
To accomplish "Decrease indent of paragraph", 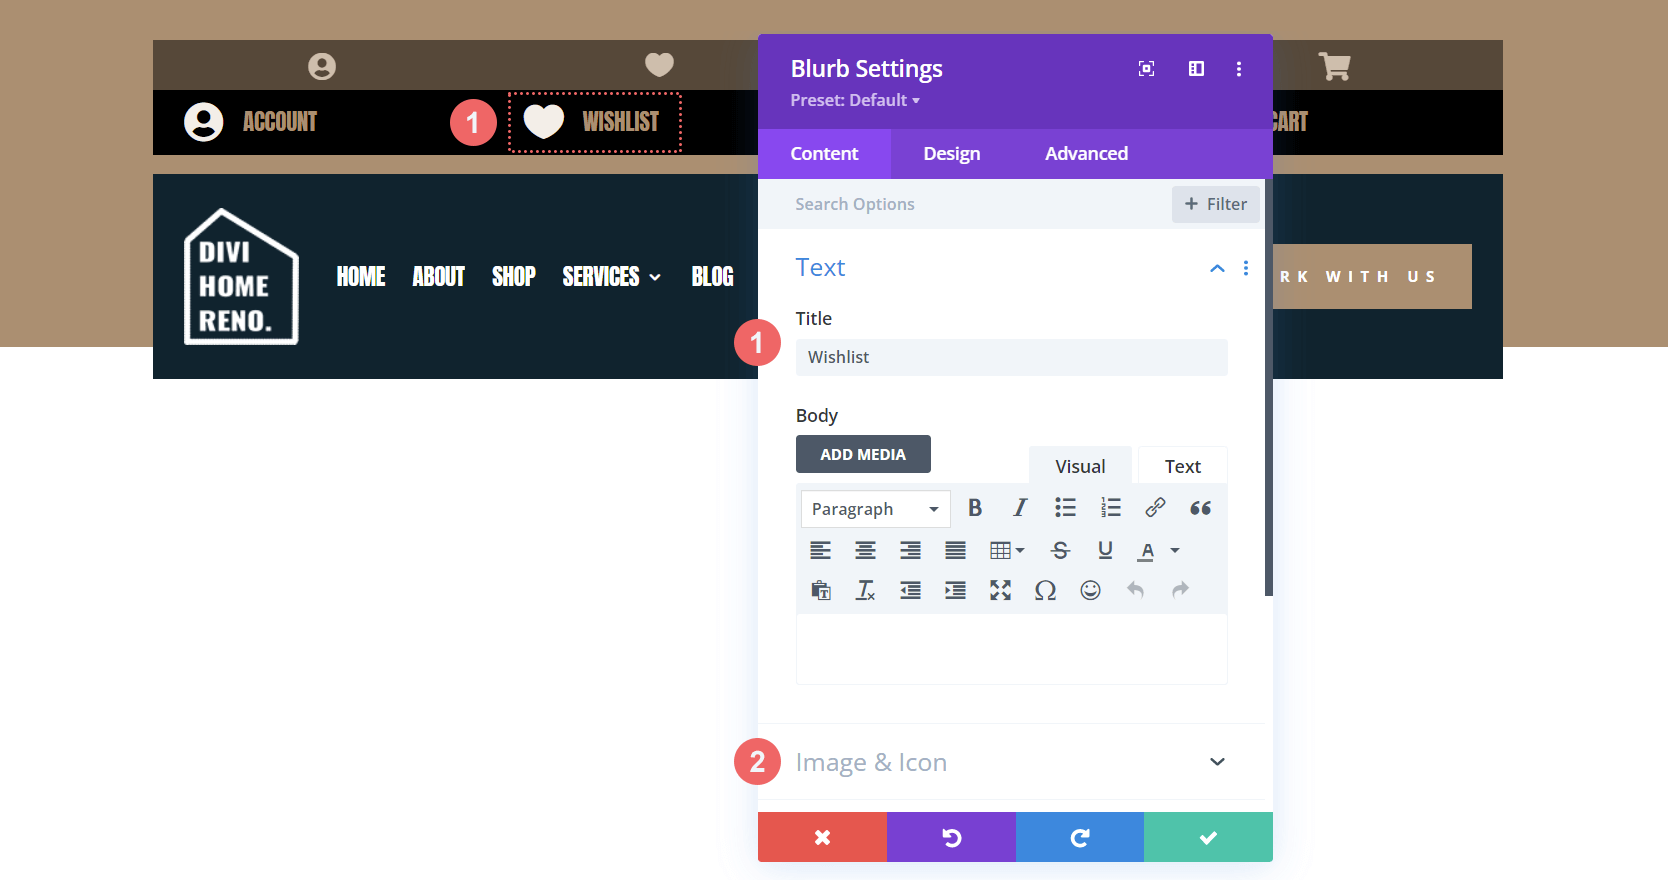I will tap(910, 590).
